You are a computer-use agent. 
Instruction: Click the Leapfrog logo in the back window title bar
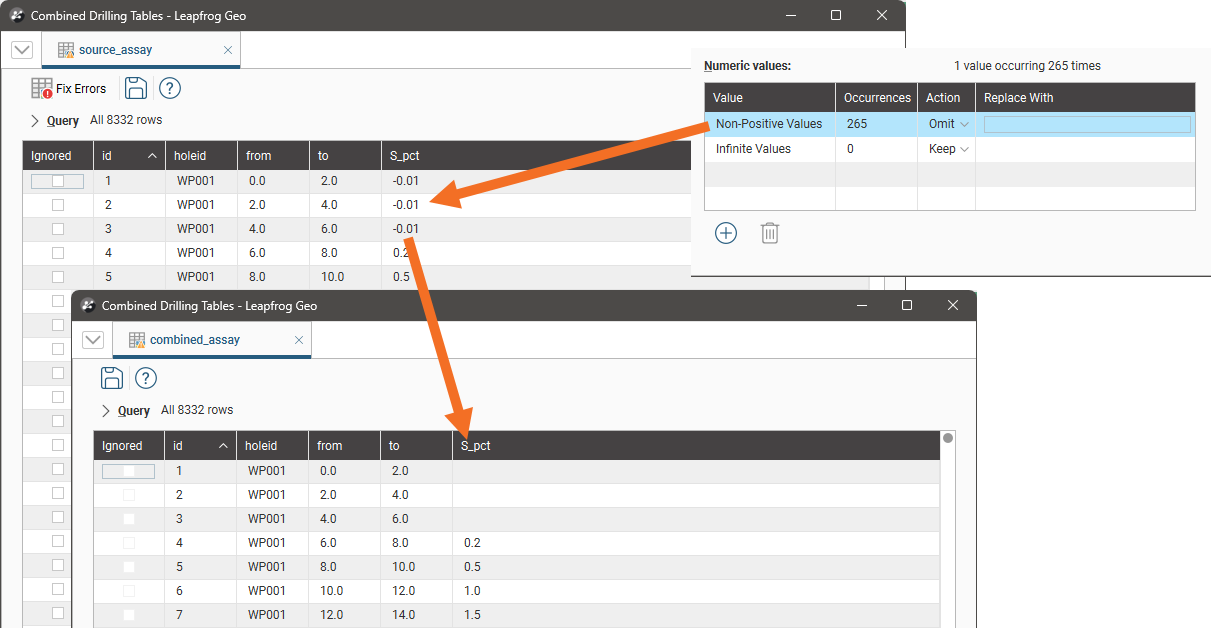tap(16, 16)
